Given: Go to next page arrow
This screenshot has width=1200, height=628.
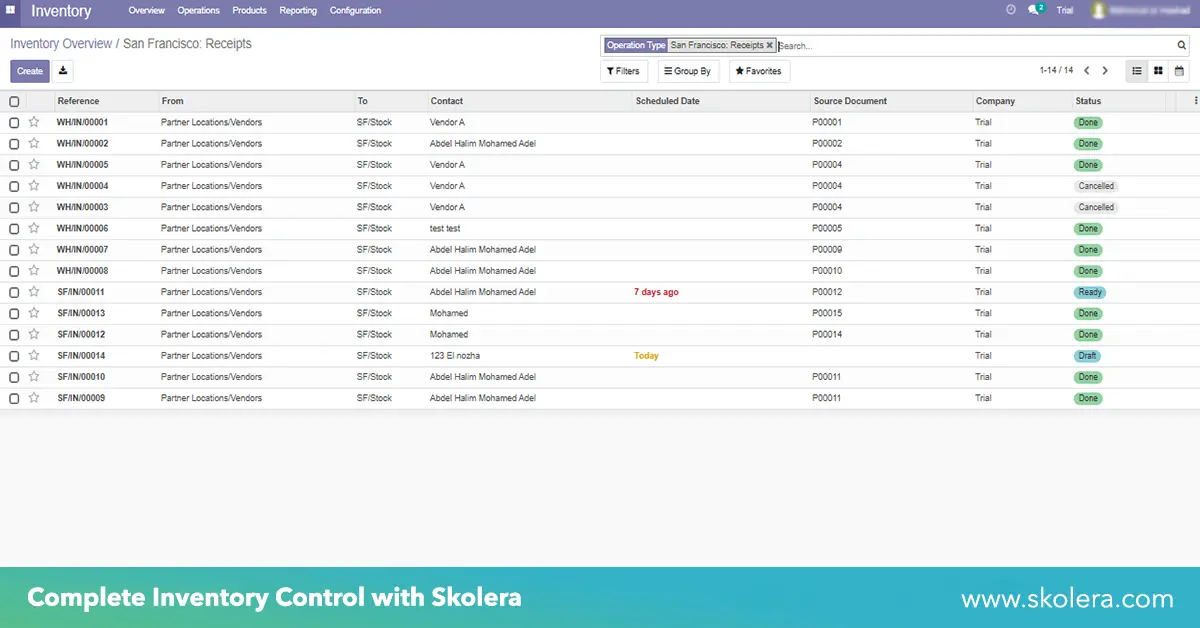Looking at the screenshot, I should [1105, 71].
